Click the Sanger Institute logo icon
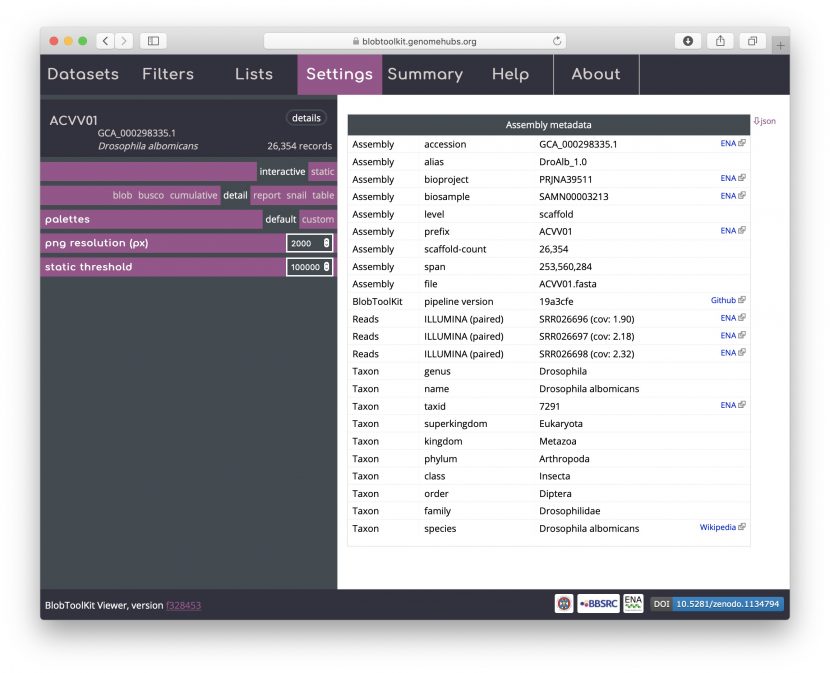 (563, 604)
